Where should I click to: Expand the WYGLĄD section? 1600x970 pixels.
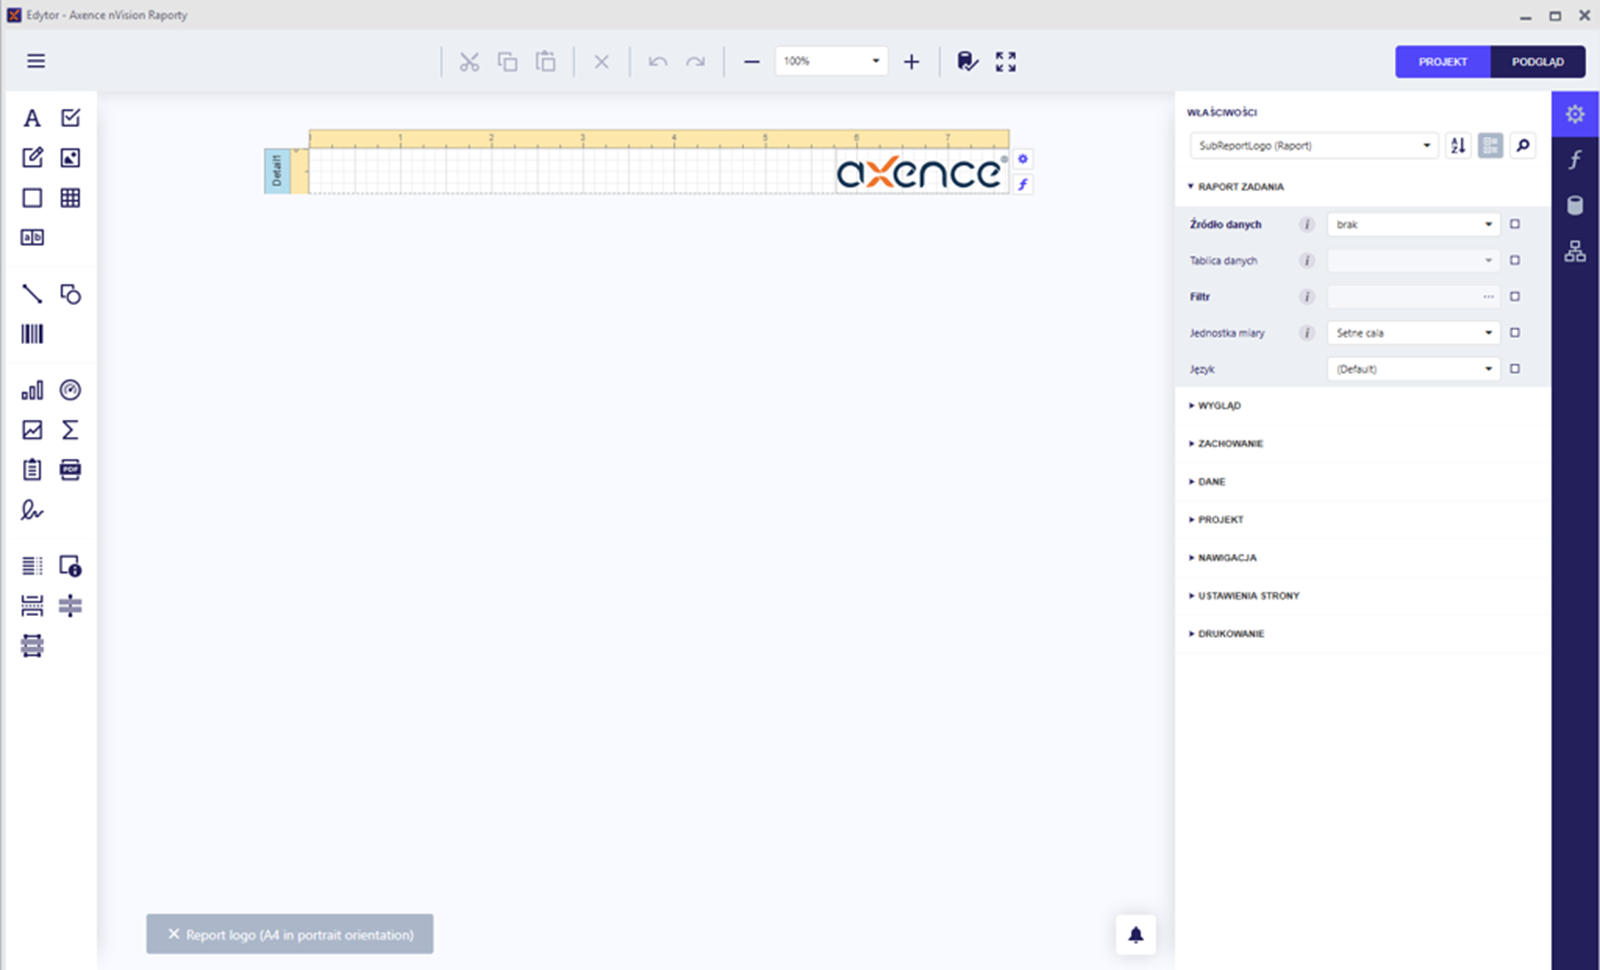click(x=1219, y=406)
